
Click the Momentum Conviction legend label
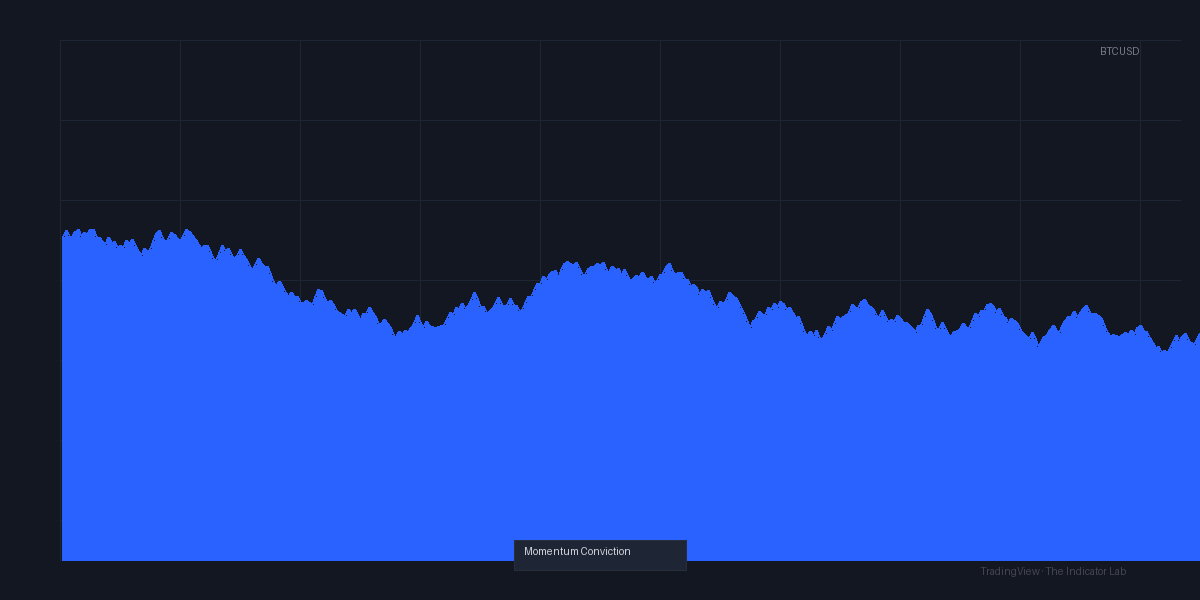tap(577, 552)
